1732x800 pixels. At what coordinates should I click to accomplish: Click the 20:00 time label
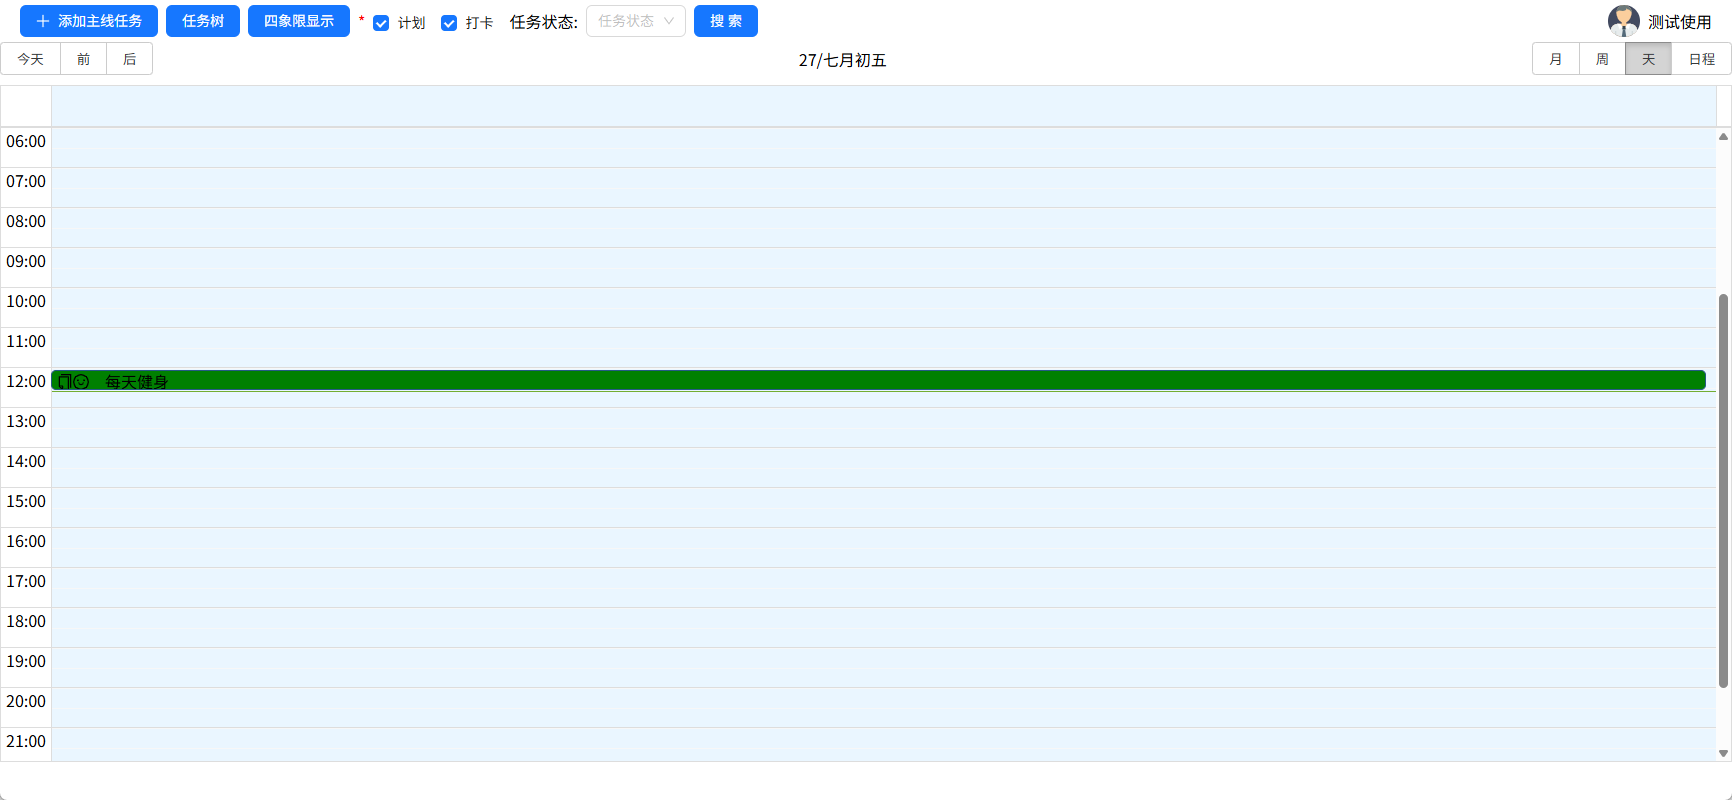[26, 702]
